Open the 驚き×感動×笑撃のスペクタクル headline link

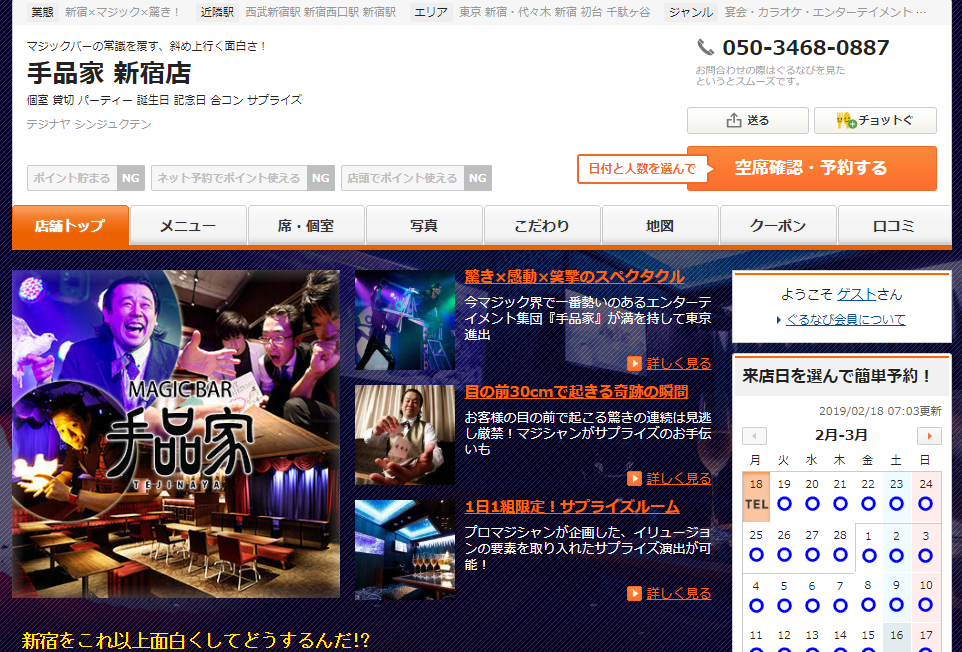(x=574, y=277)
